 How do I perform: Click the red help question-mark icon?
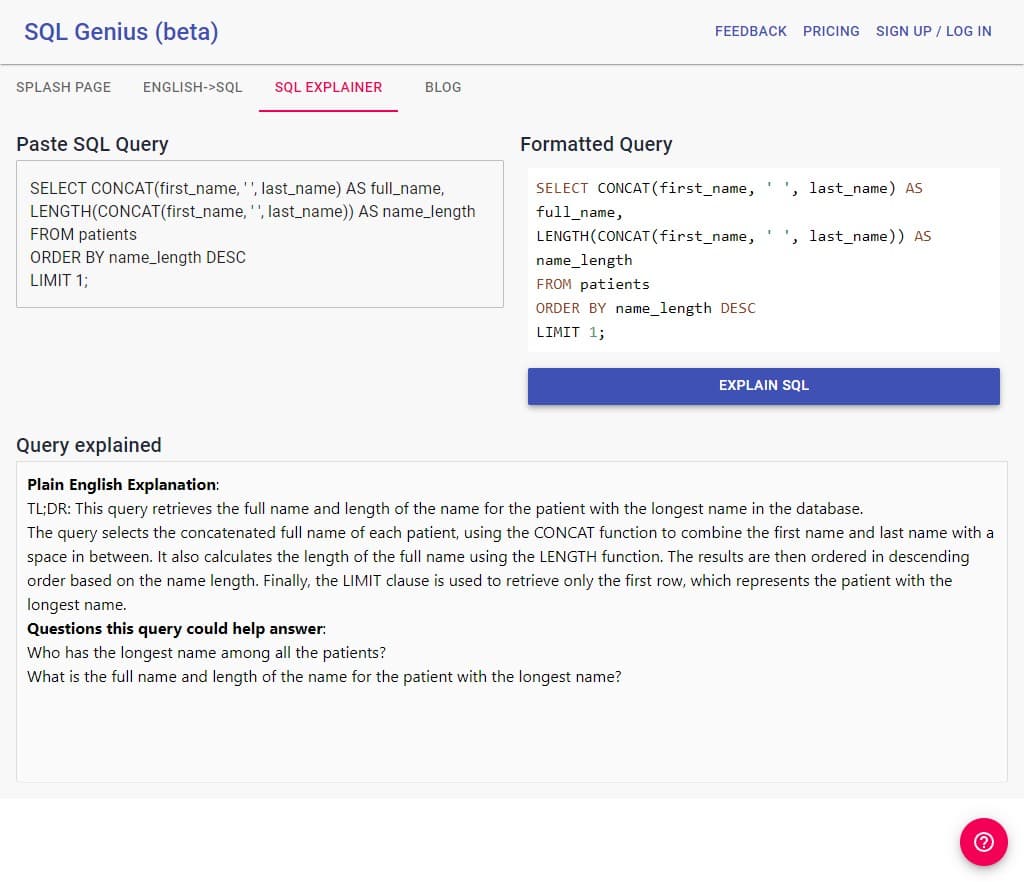983,841
